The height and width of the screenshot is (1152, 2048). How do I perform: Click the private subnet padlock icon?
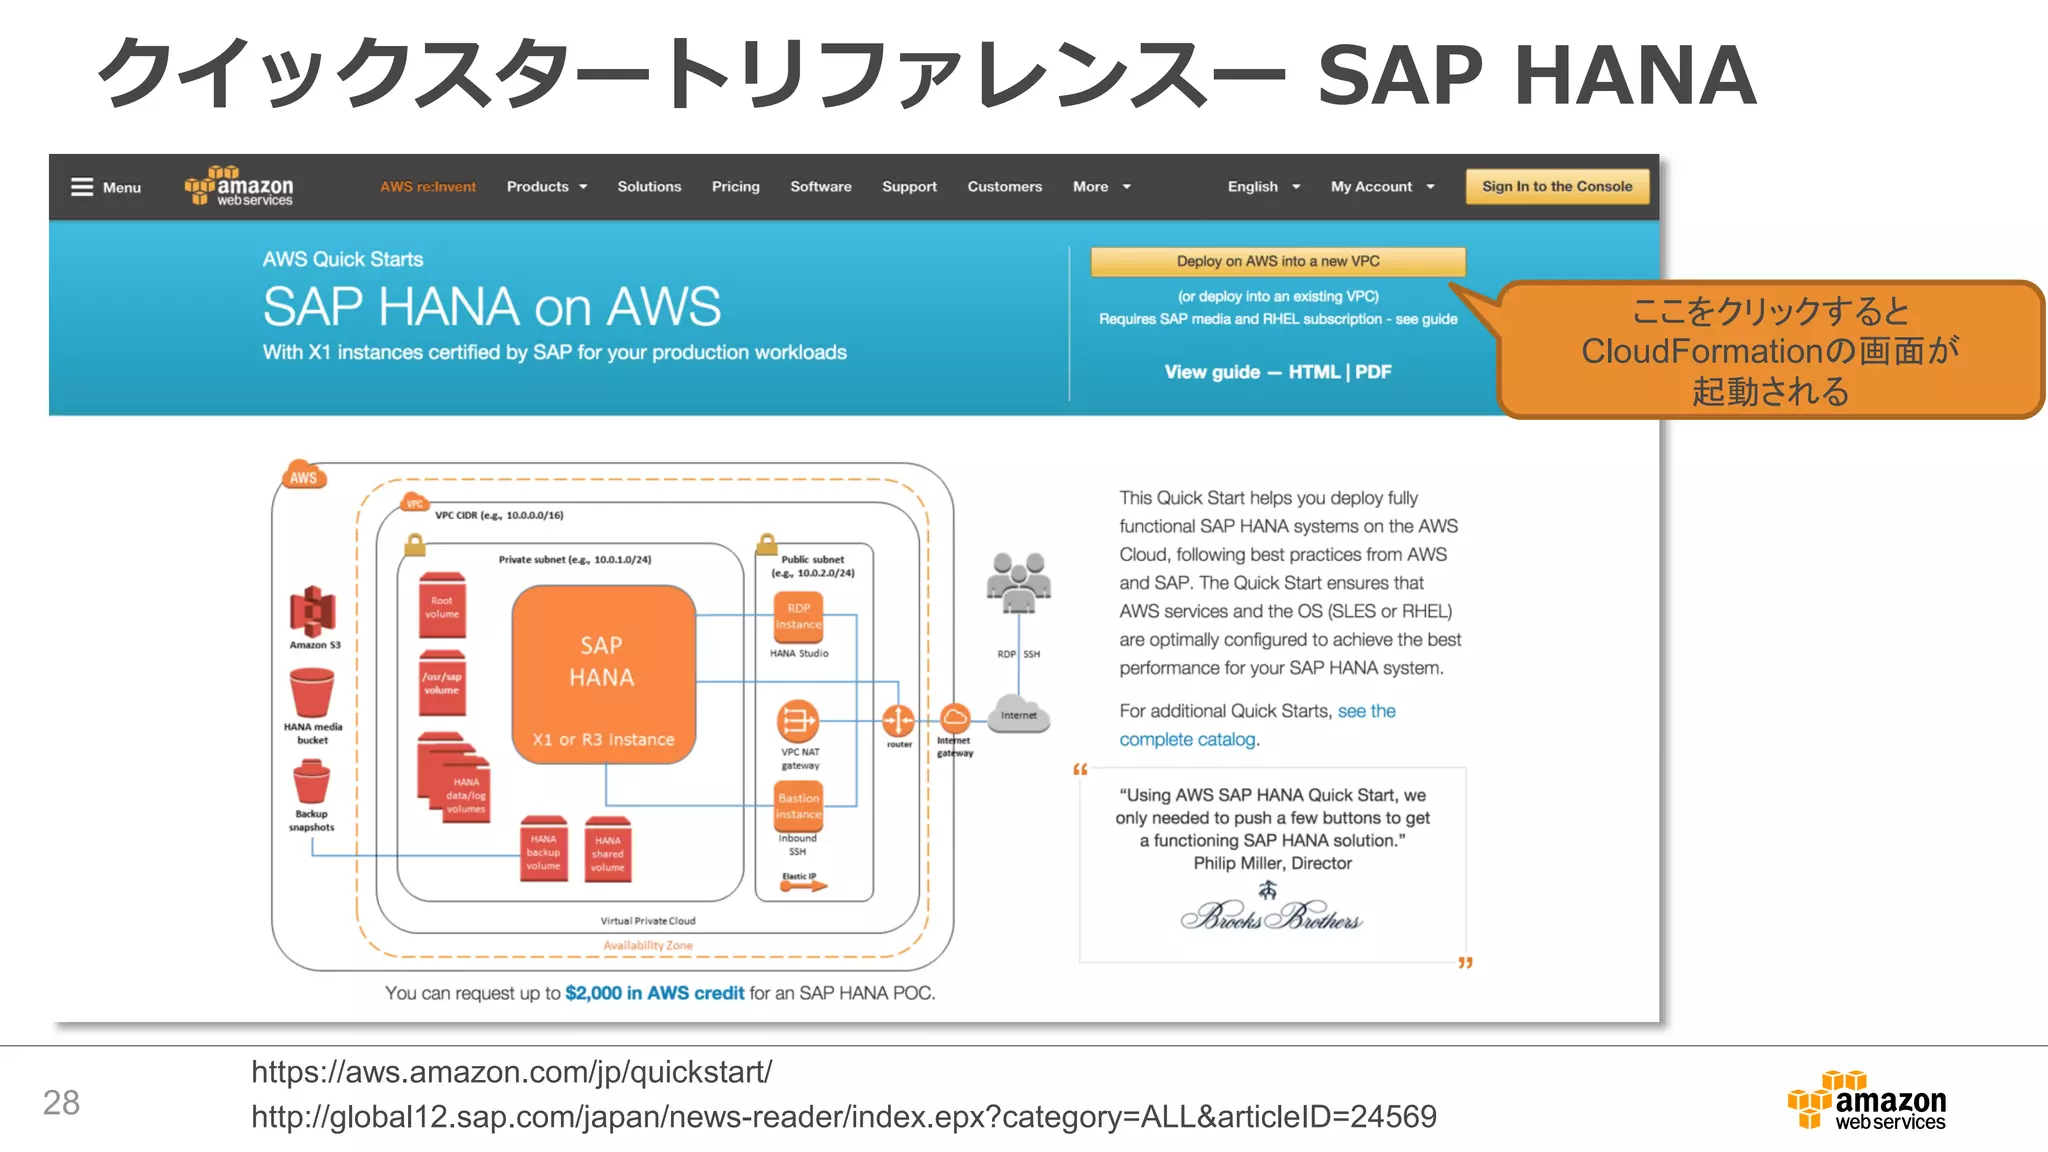click(415, 545)
